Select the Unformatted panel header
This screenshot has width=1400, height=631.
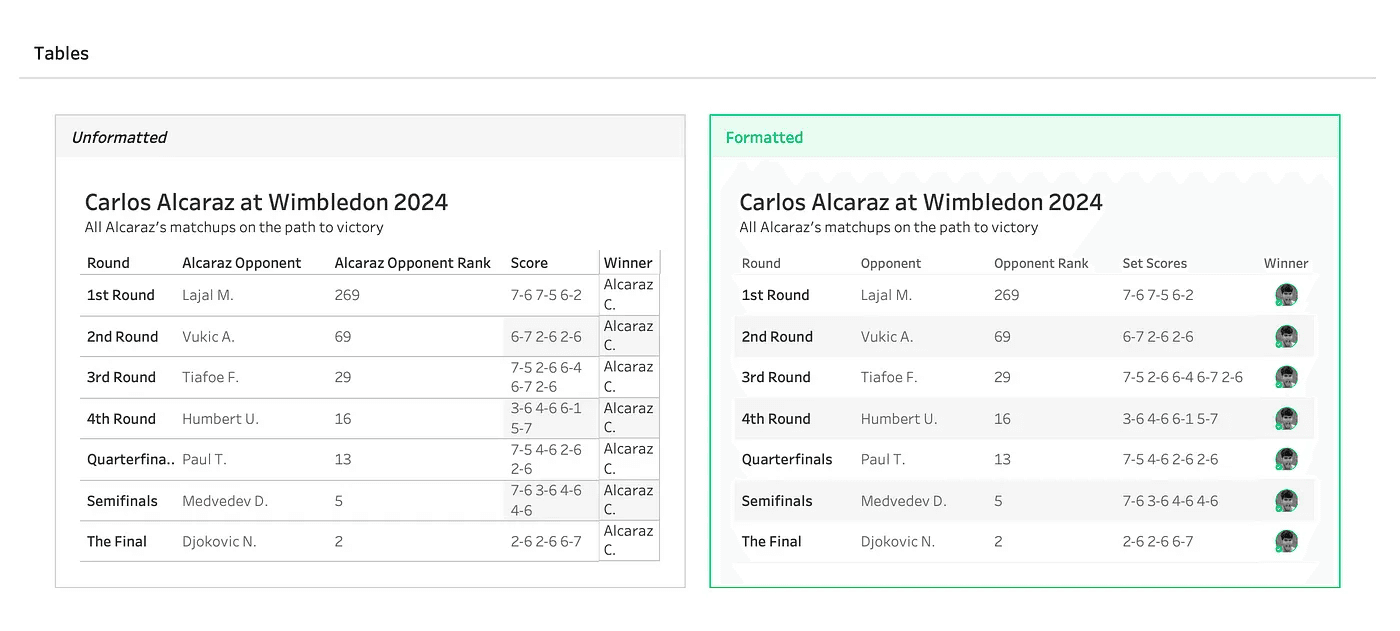pyautogui.click(x=370, y=137)
